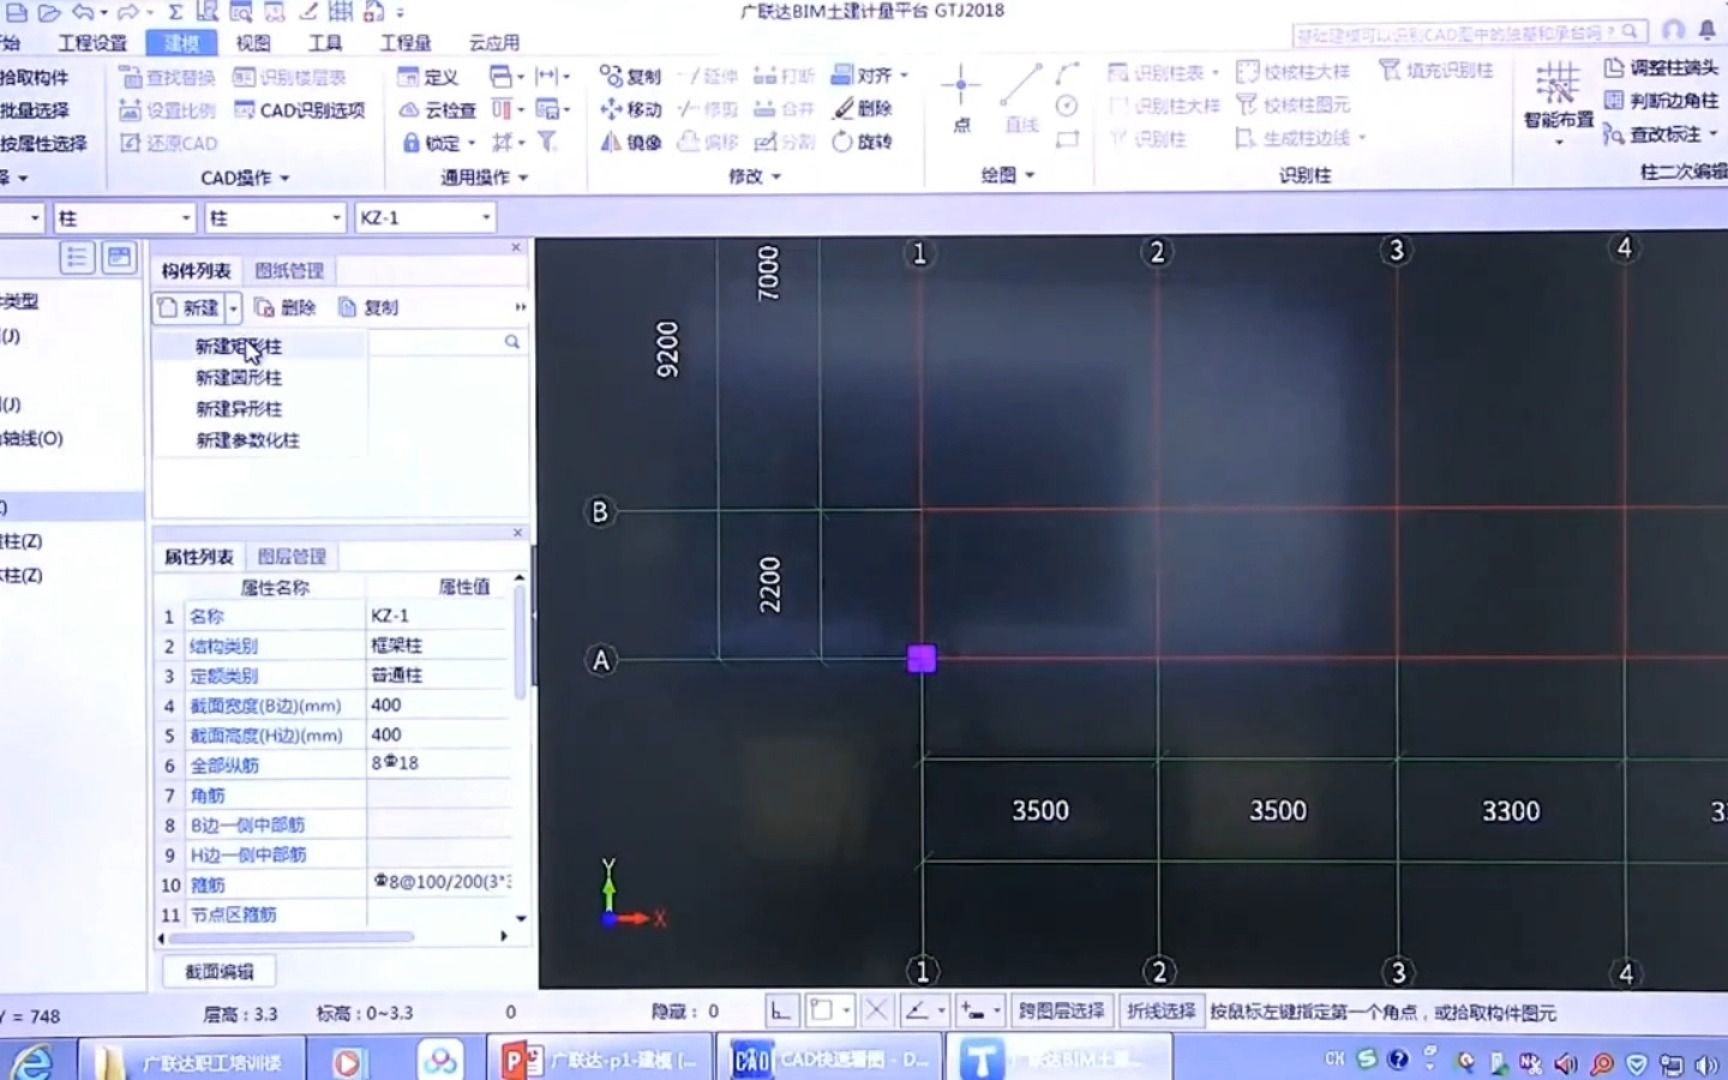Switch to the 图层管理 tab
The image size is (1728, 1080).
(x=292, y=557)
